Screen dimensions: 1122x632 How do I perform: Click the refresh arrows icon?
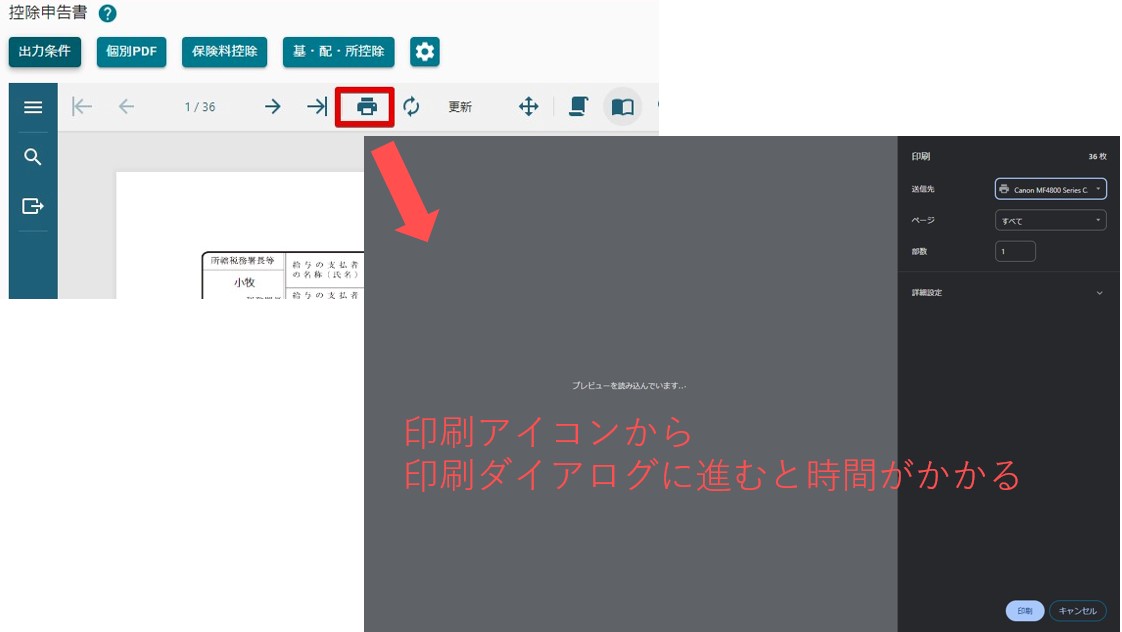coord(411,107)
